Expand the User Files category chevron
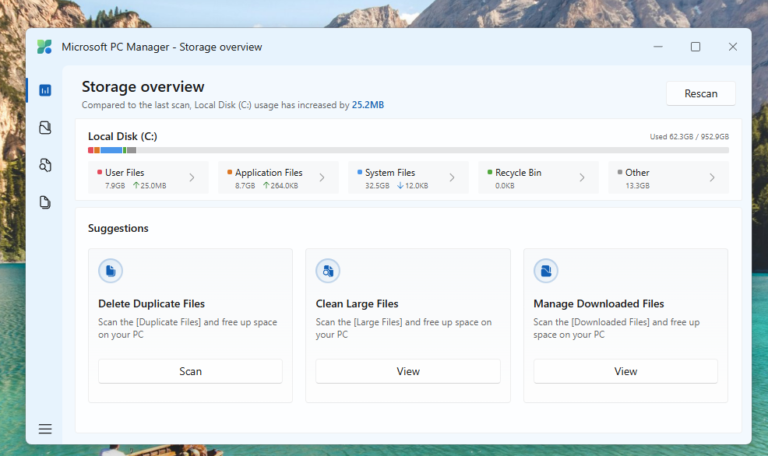Screen dimensions: 768x456 tap(192, 178)
